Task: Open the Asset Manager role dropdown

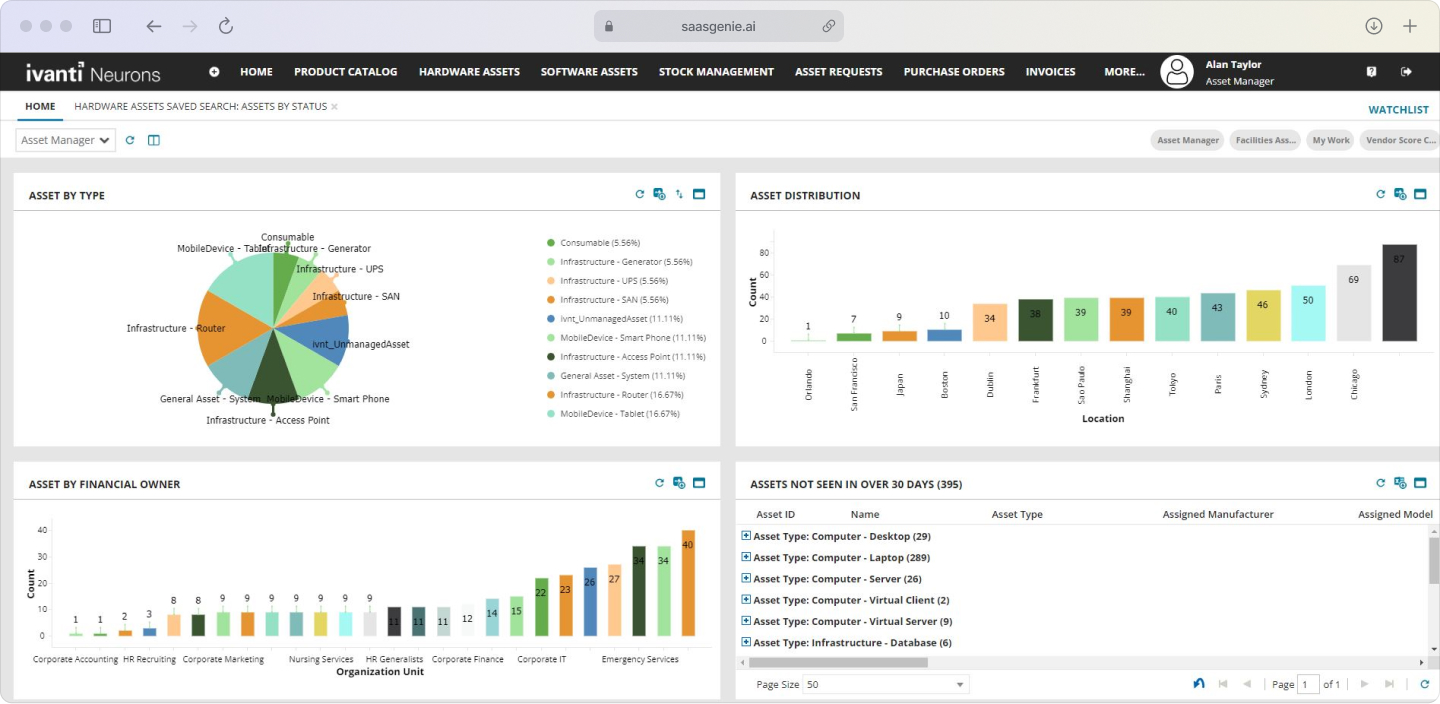Action: pos(66,140)
